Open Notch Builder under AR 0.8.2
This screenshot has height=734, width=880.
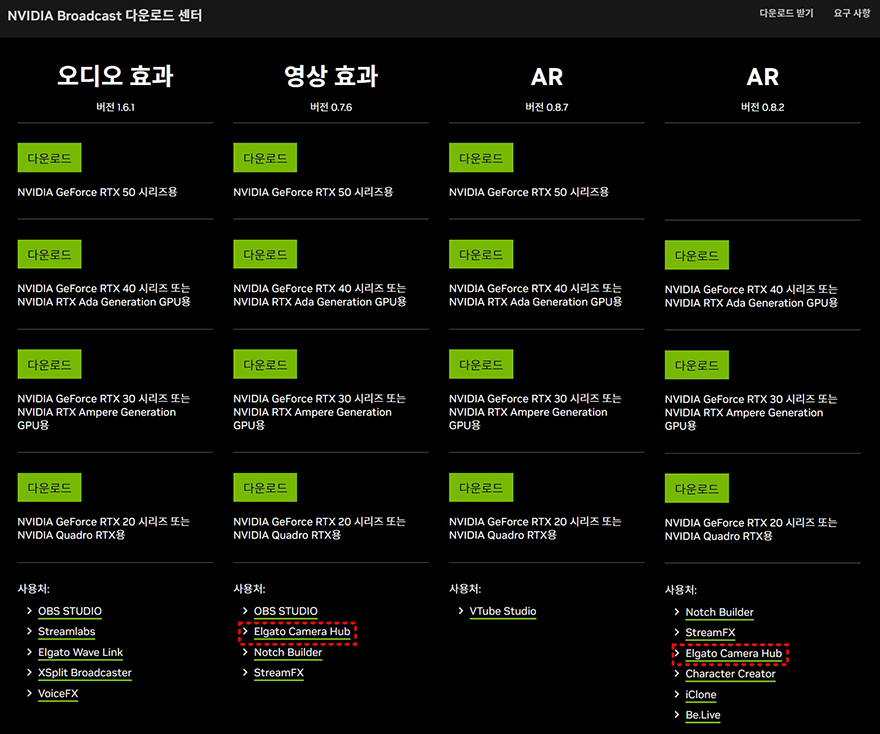(719, 612)
